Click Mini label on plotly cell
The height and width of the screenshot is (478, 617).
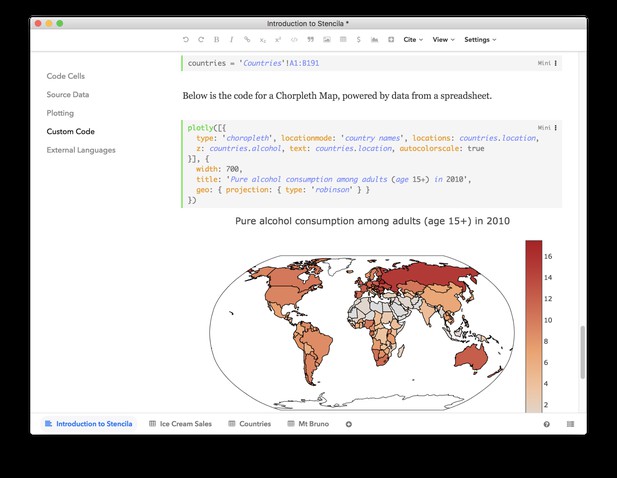pos(544,127)
